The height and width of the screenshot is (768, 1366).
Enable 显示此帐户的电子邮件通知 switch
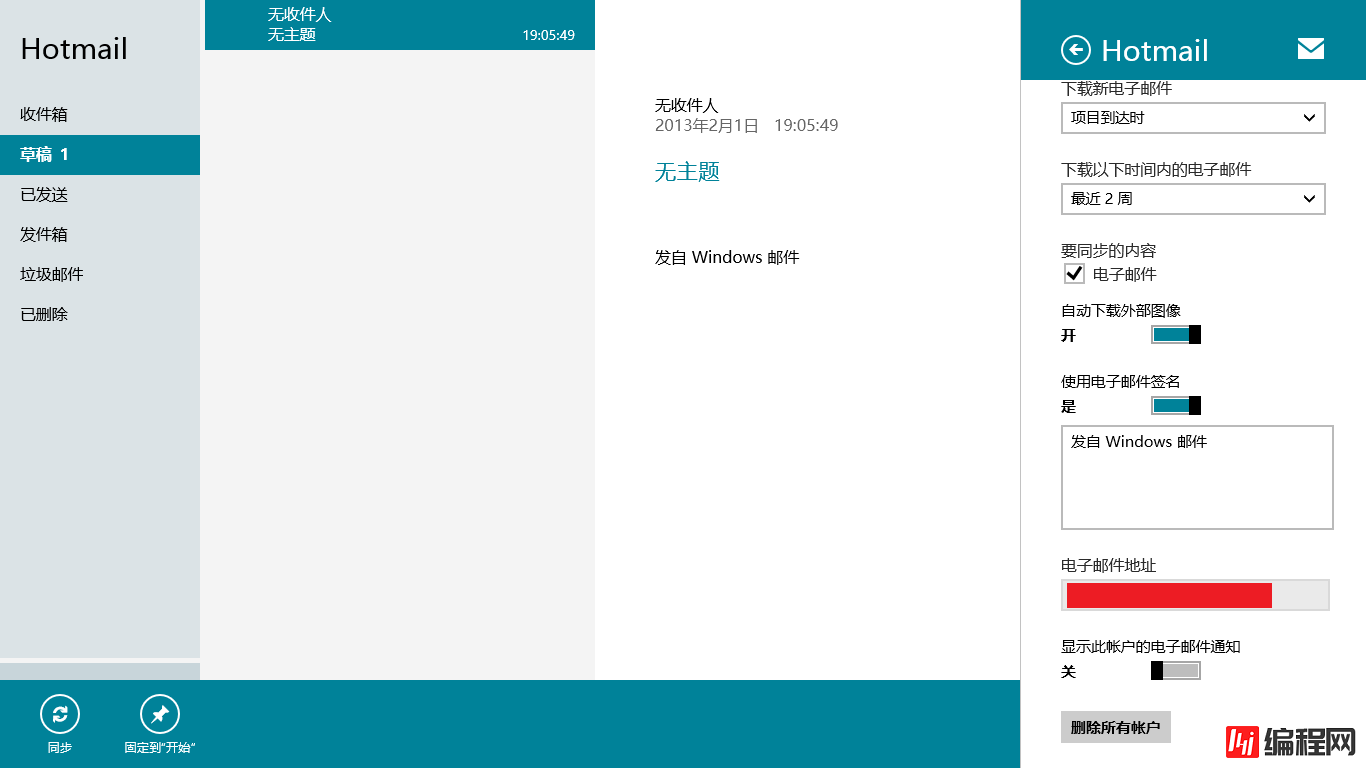(x=1176, y=671)
